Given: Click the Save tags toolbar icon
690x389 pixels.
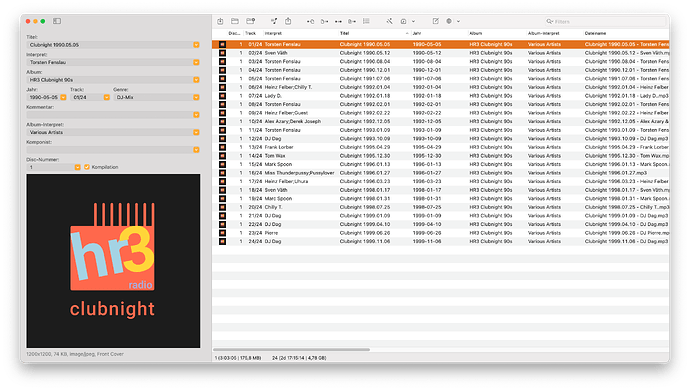Looking at the screenshot, I should [220, 21].
